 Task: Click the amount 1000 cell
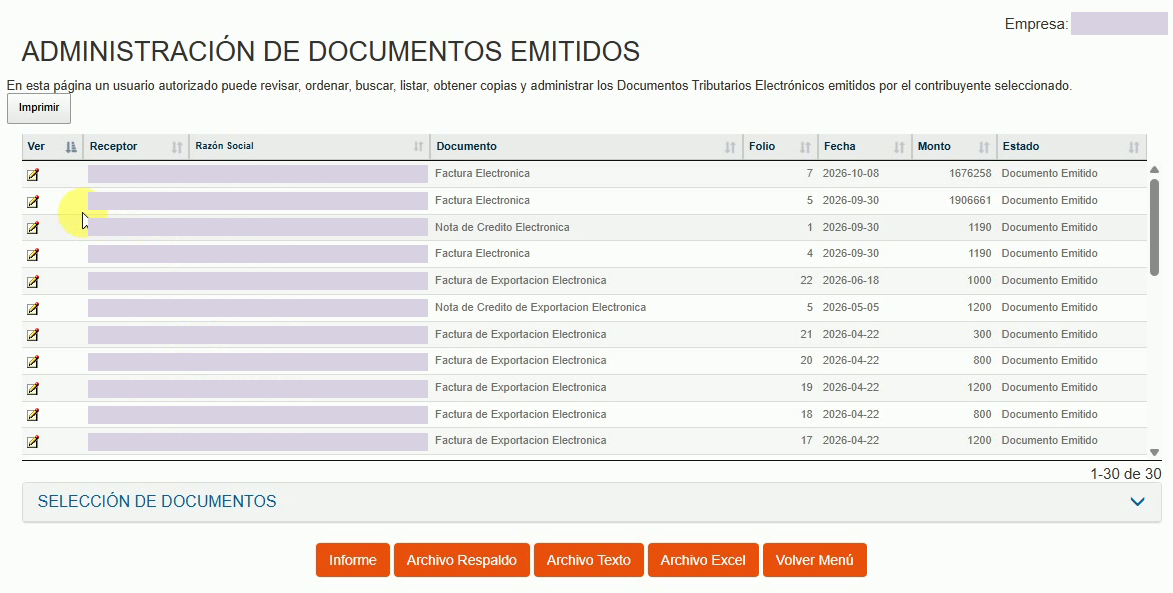(x=978, y=280)
